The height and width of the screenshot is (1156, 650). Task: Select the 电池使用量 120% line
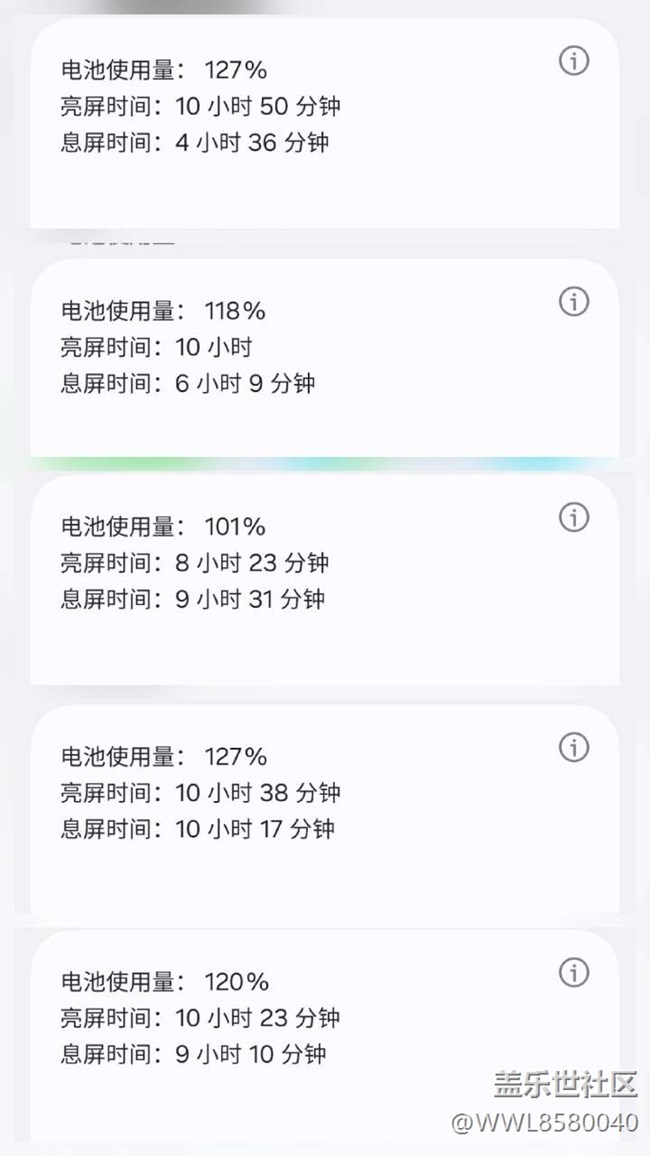tap(165, 981)
